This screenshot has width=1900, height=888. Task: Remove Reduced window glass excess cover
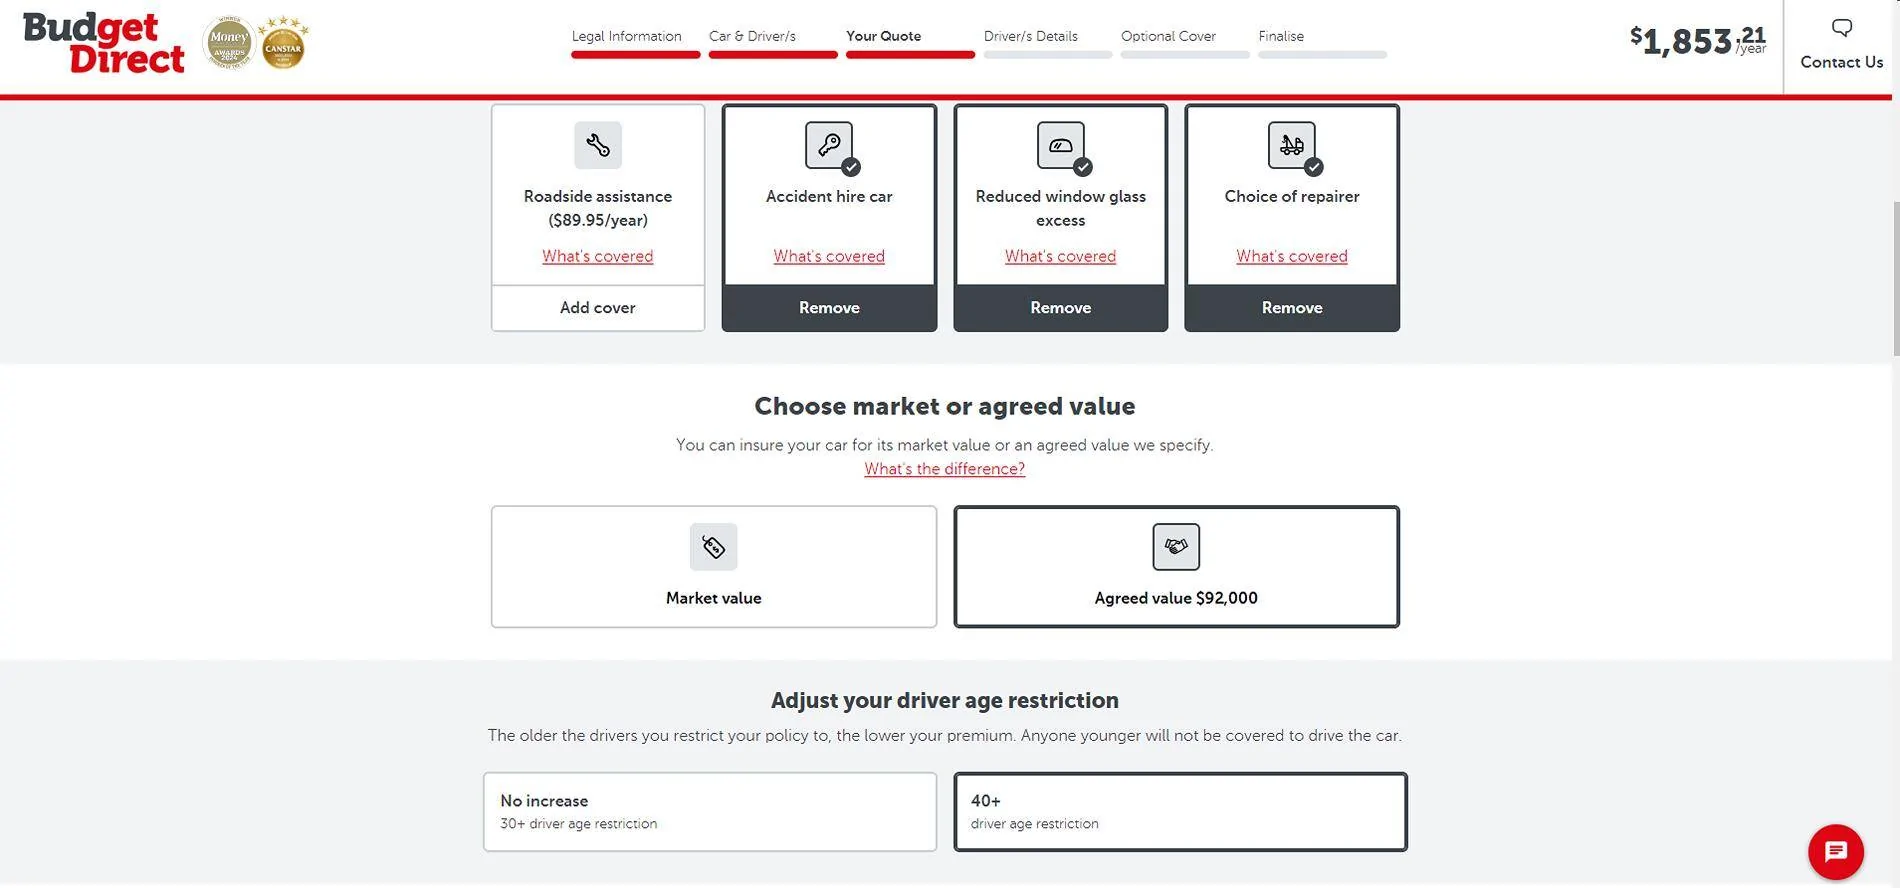1060,308
